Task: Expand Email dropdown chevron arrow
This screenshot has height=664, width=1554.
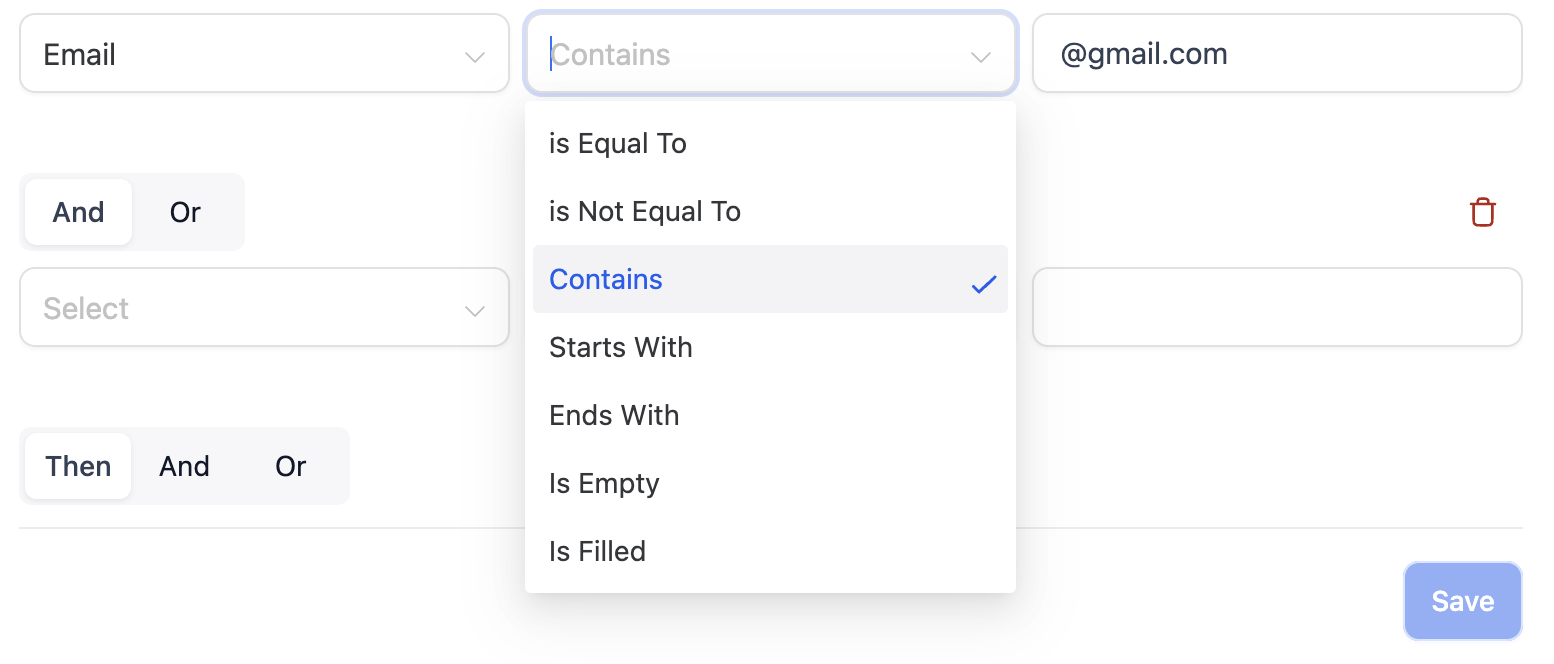Action: (x=475, y=57)
